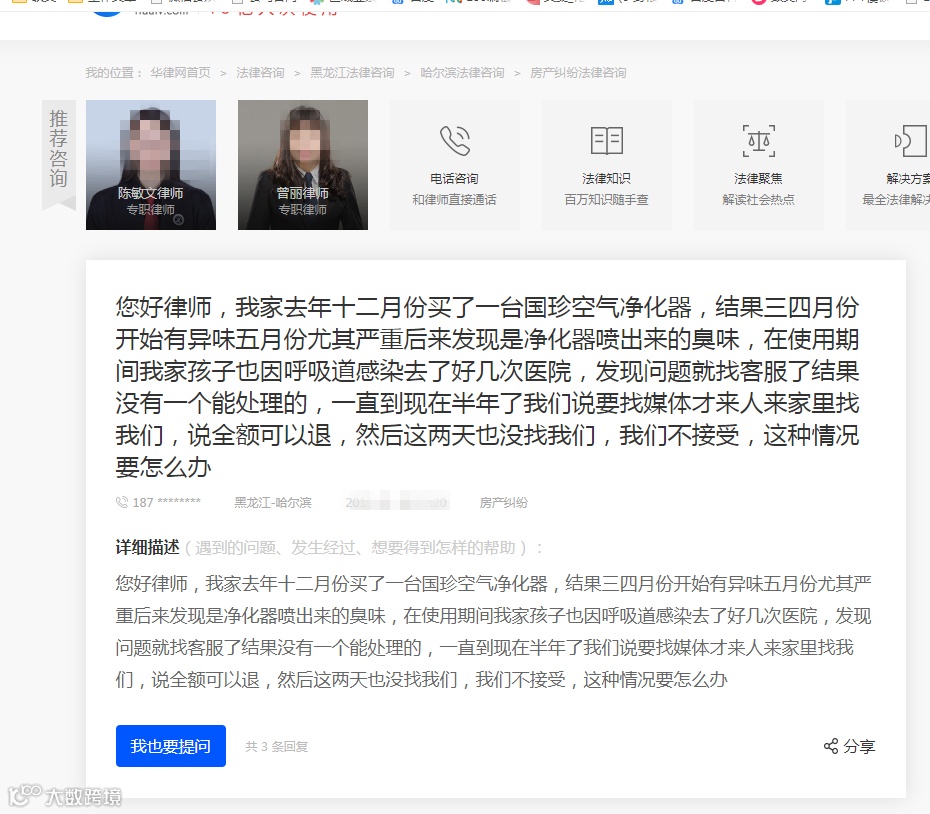Click the 共 3 条回复 text
The width and height of the screenshot is (930, 814).
pyautogui.click(x=276, y=746)
